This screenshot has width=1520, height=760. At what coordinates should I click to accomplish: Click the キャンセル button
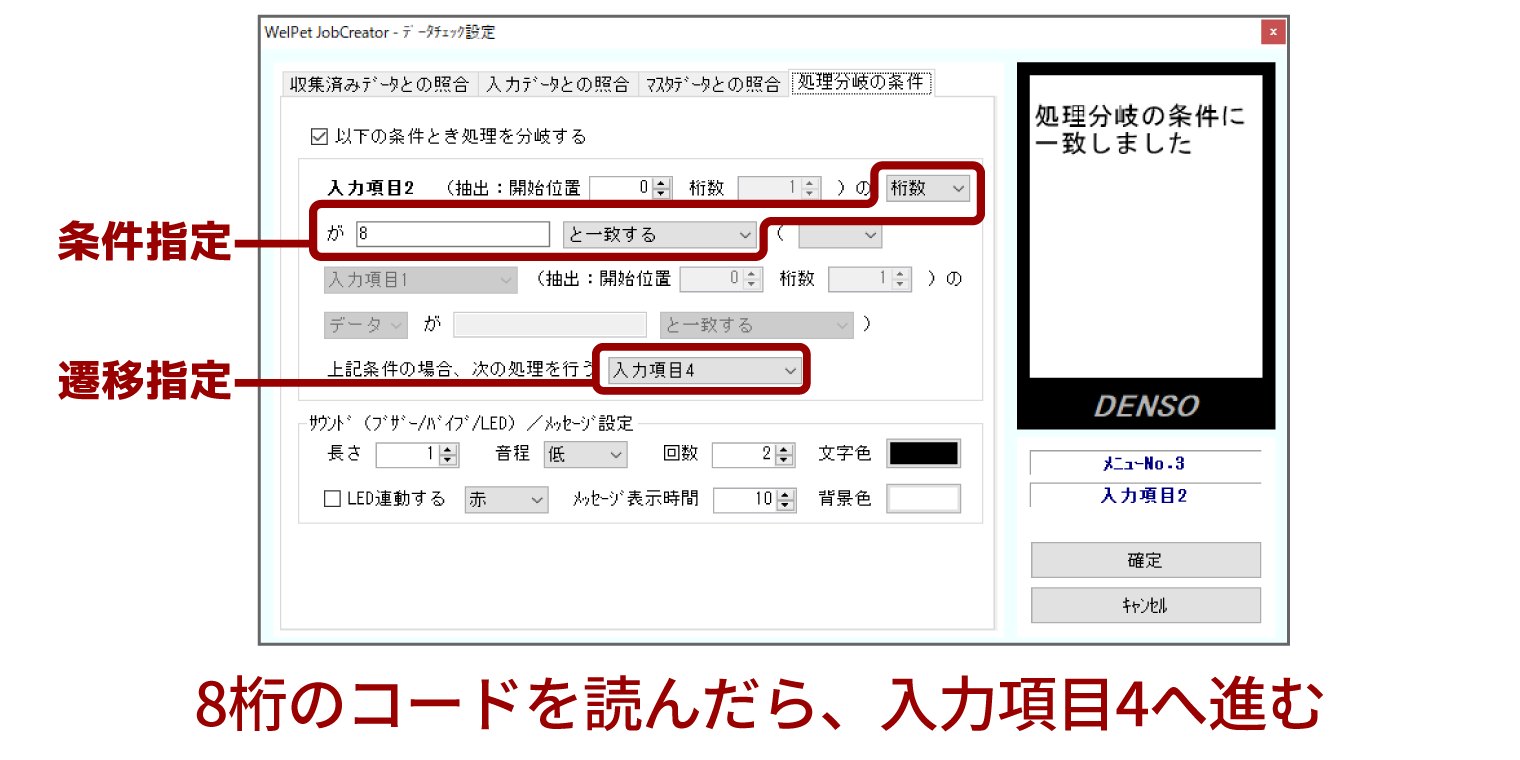pos(1146,605)
